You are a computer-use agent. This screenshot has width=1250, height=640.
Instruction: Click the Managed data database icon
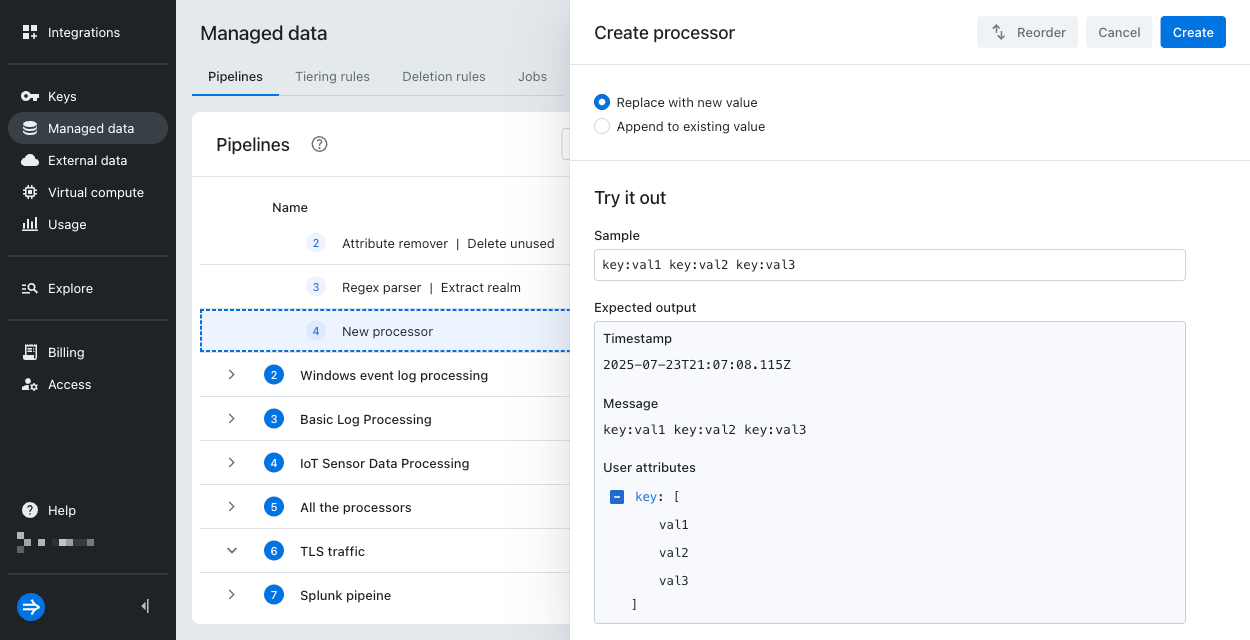tap(30, 128)
